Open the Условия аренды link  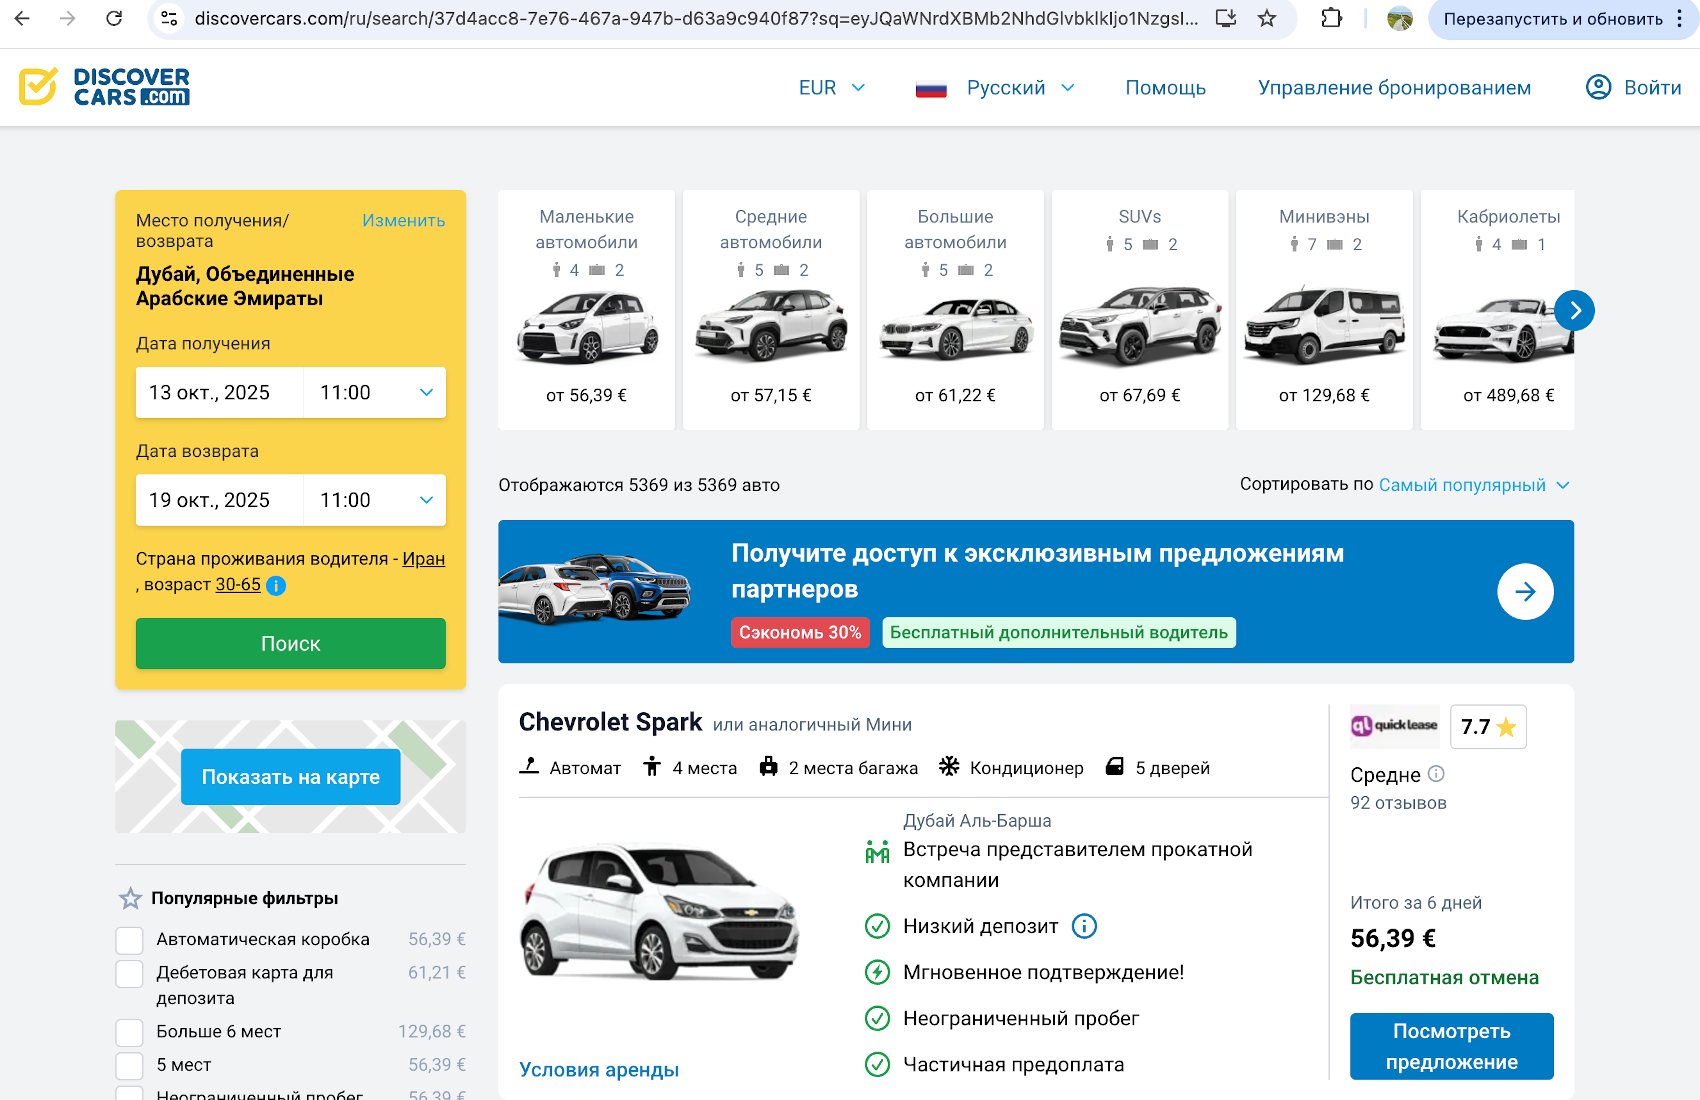[599, 1070]
